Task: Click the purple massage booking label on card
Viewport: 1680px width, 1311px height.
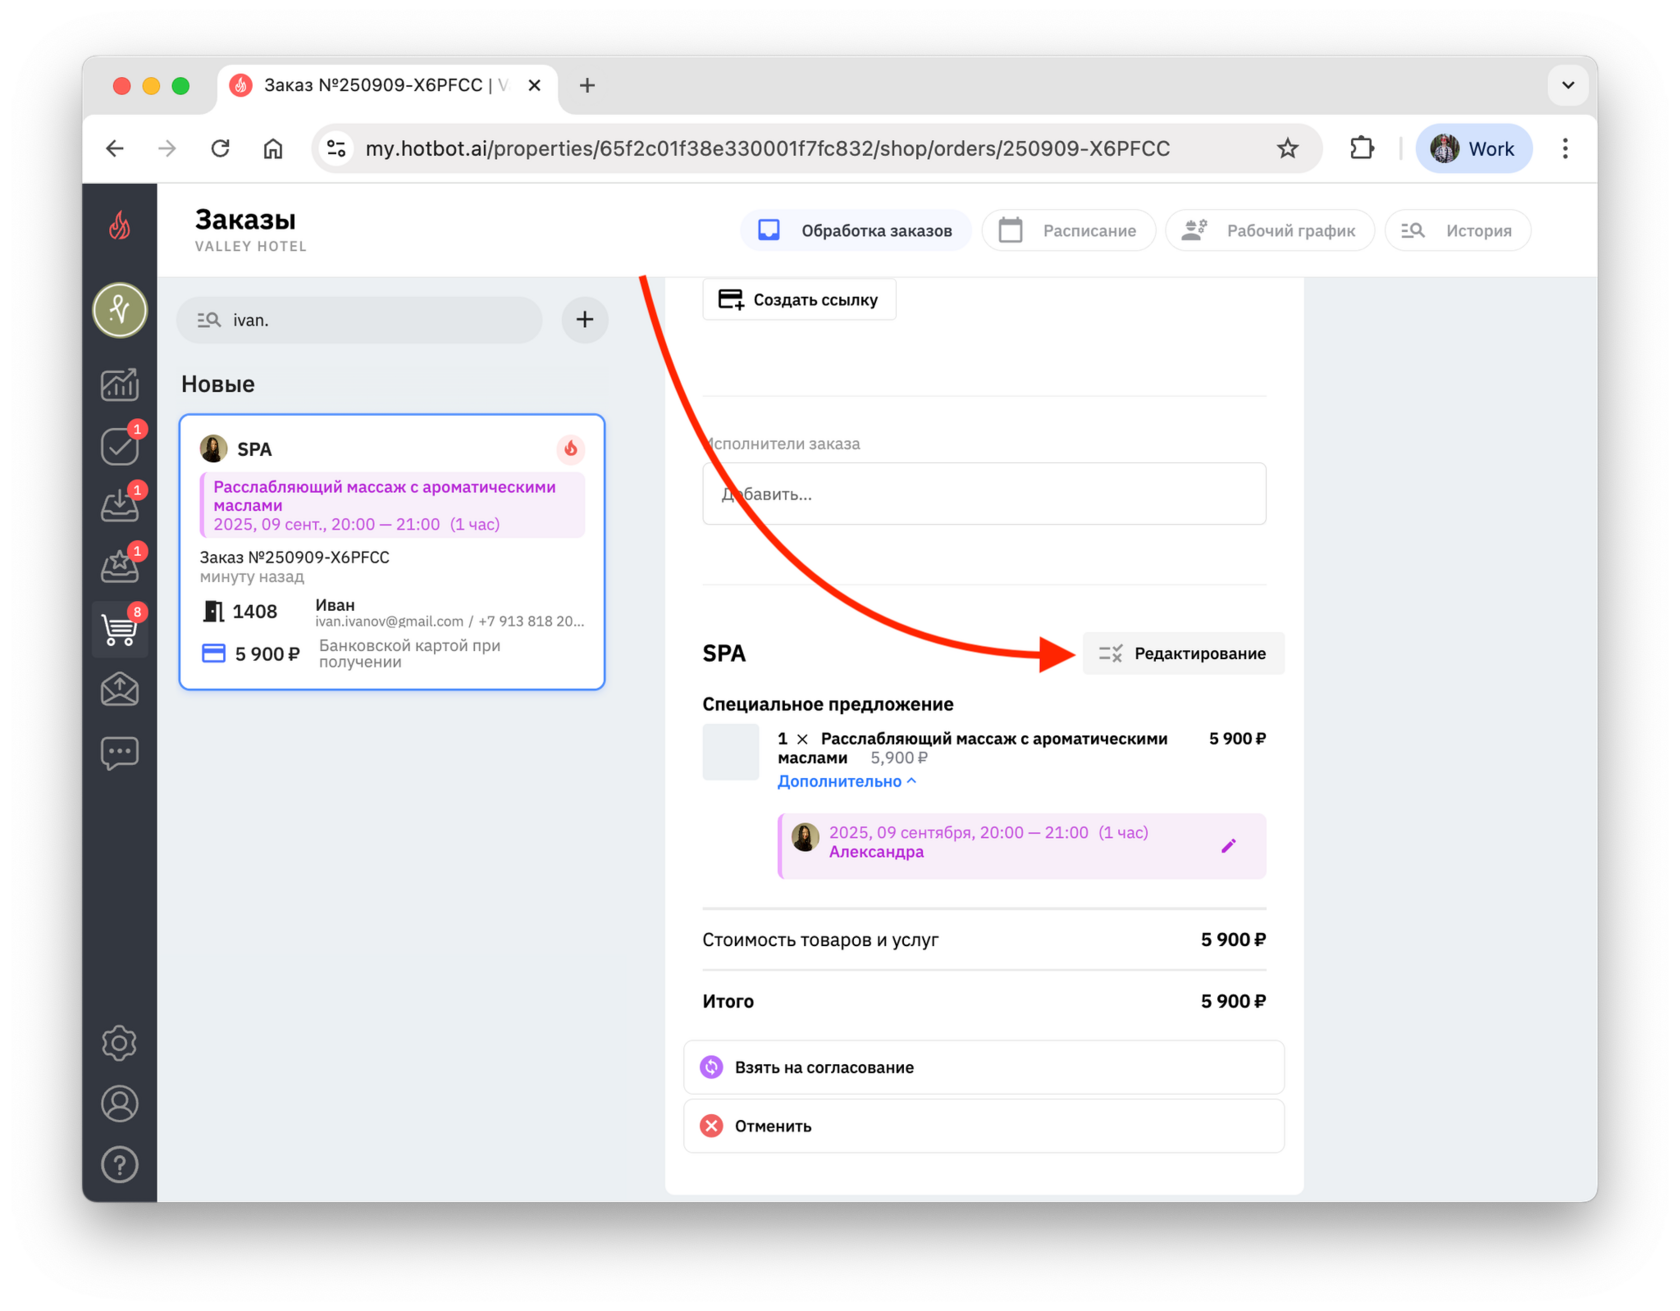Action: [x=393, y=506]
